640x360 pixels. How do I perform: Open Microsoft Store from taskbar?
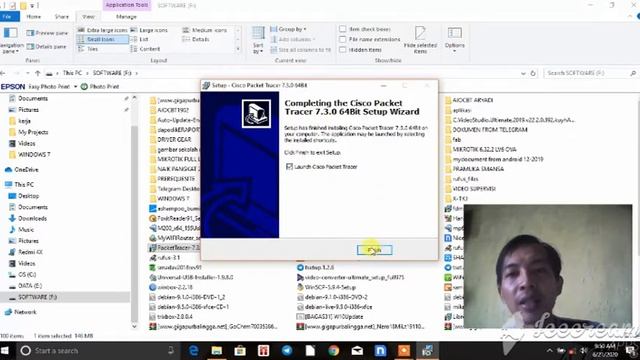240,350
